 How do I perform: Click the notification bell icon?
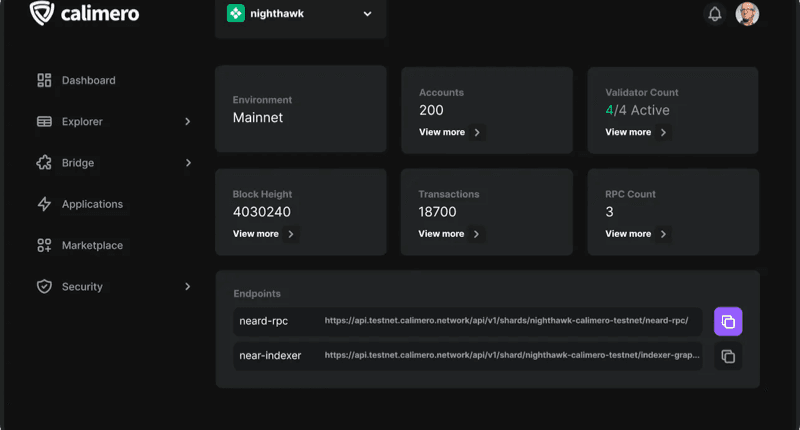715,14
